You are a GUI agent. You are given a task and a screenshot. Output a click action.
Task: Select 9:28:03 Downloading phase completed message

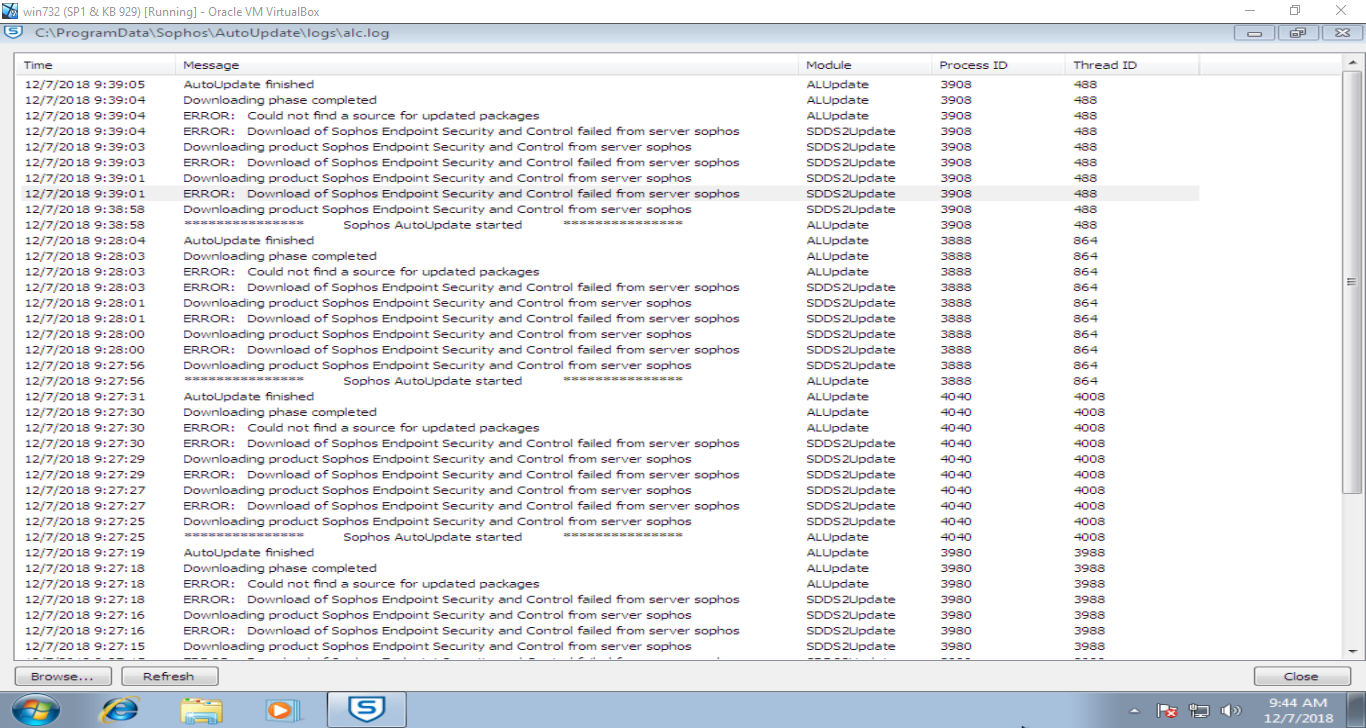(280, 256)
